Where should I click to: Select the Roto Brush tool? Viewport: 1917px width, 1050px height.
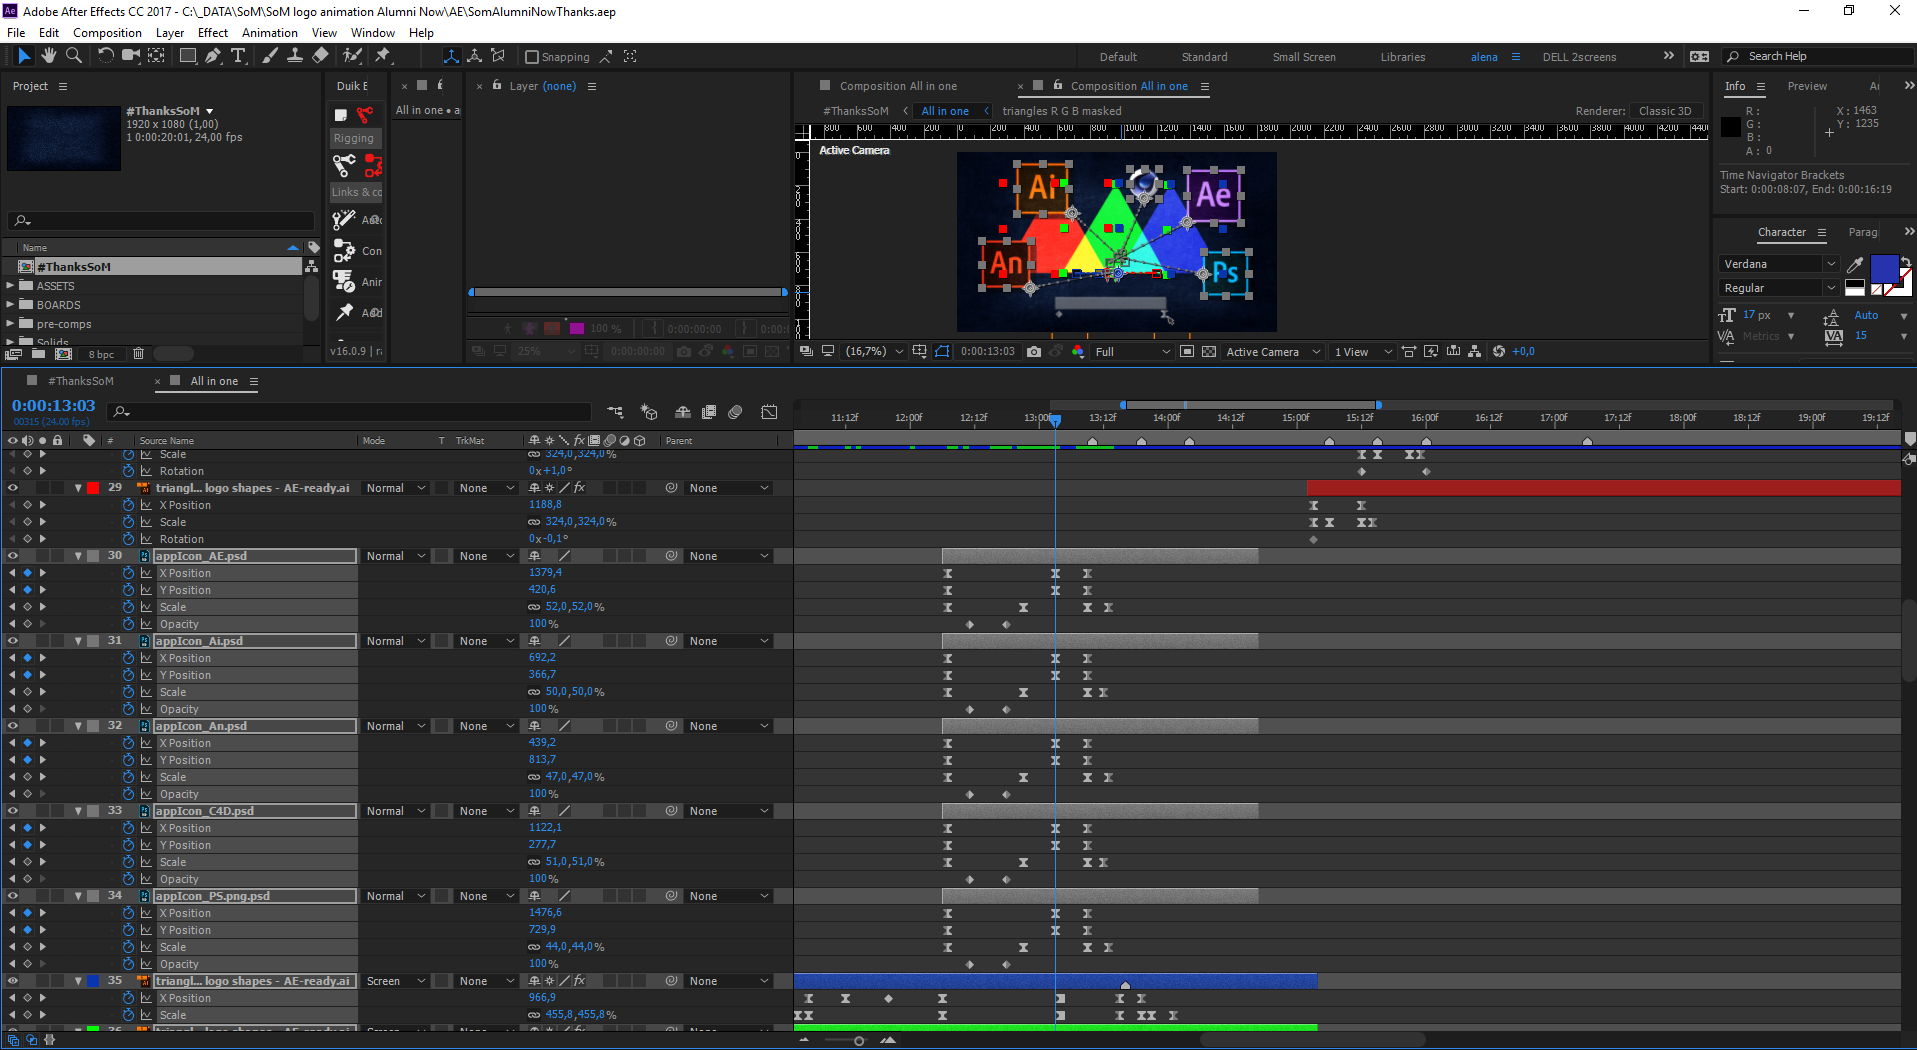point(352,56)
